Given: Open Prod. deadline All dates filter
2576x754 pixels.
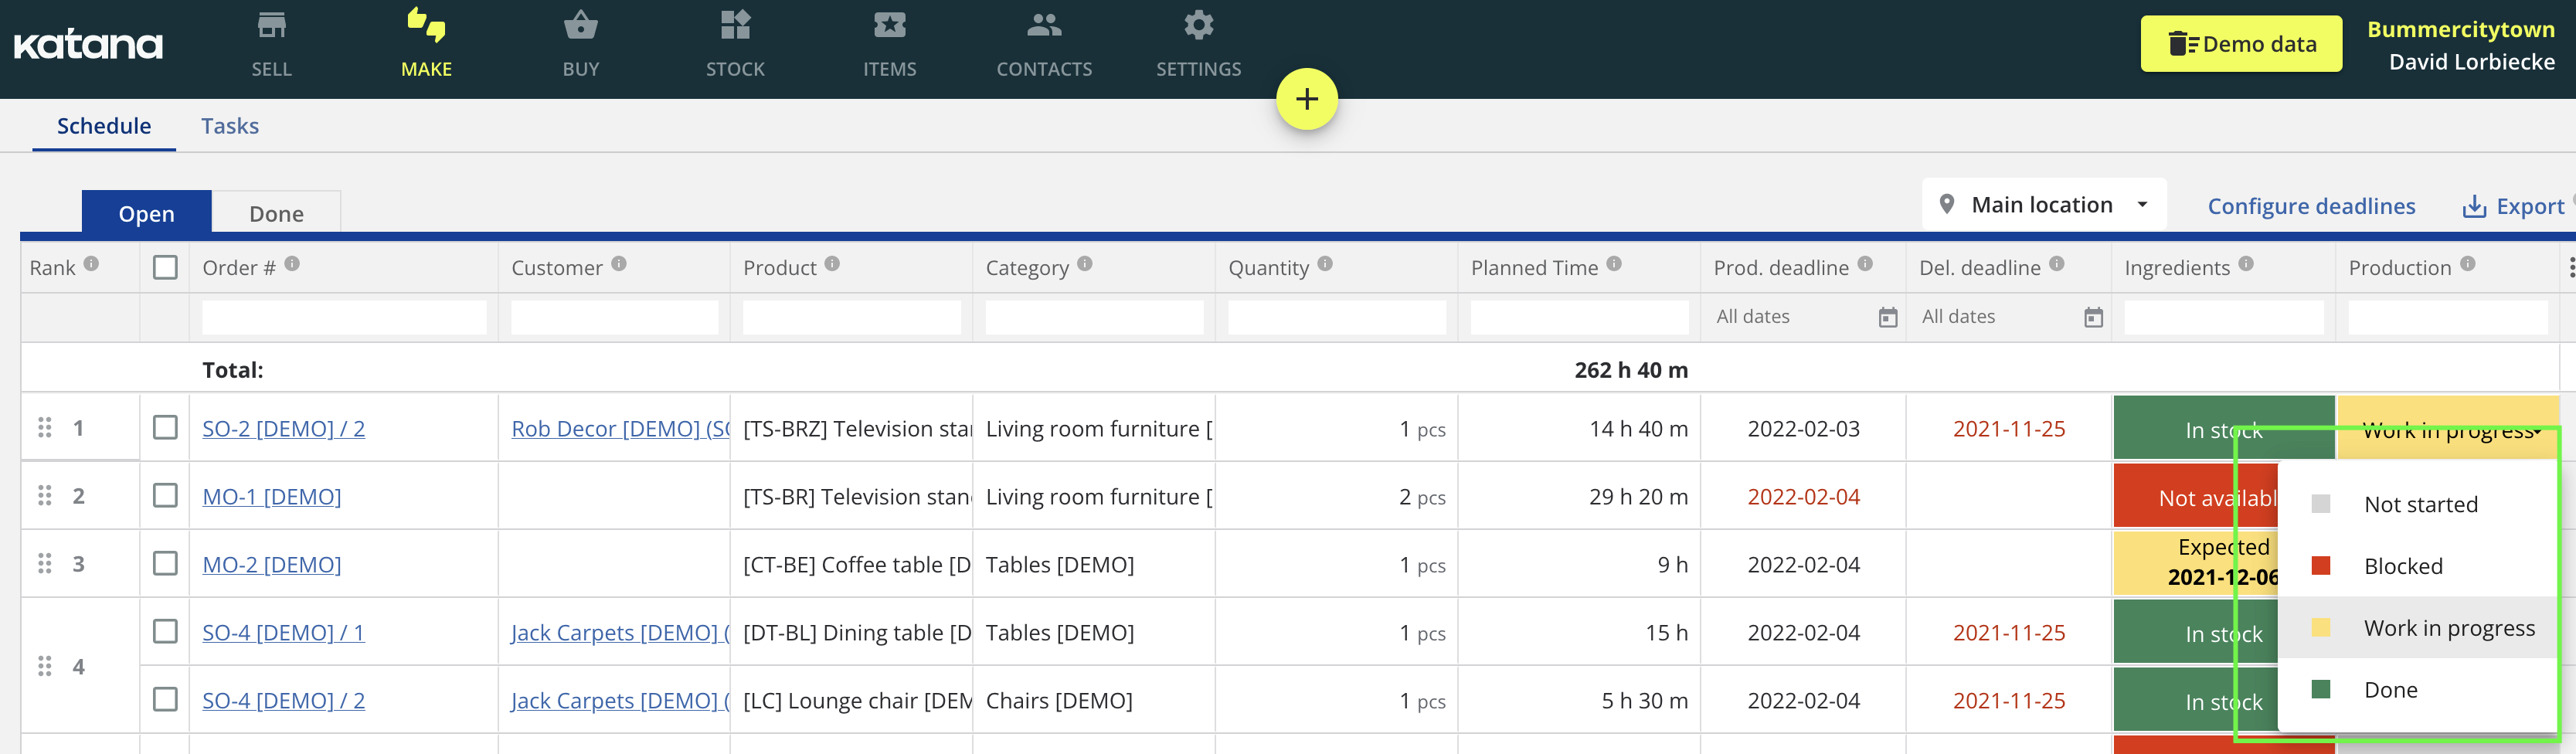Looking at the screenshot, I should point(1802,317).
